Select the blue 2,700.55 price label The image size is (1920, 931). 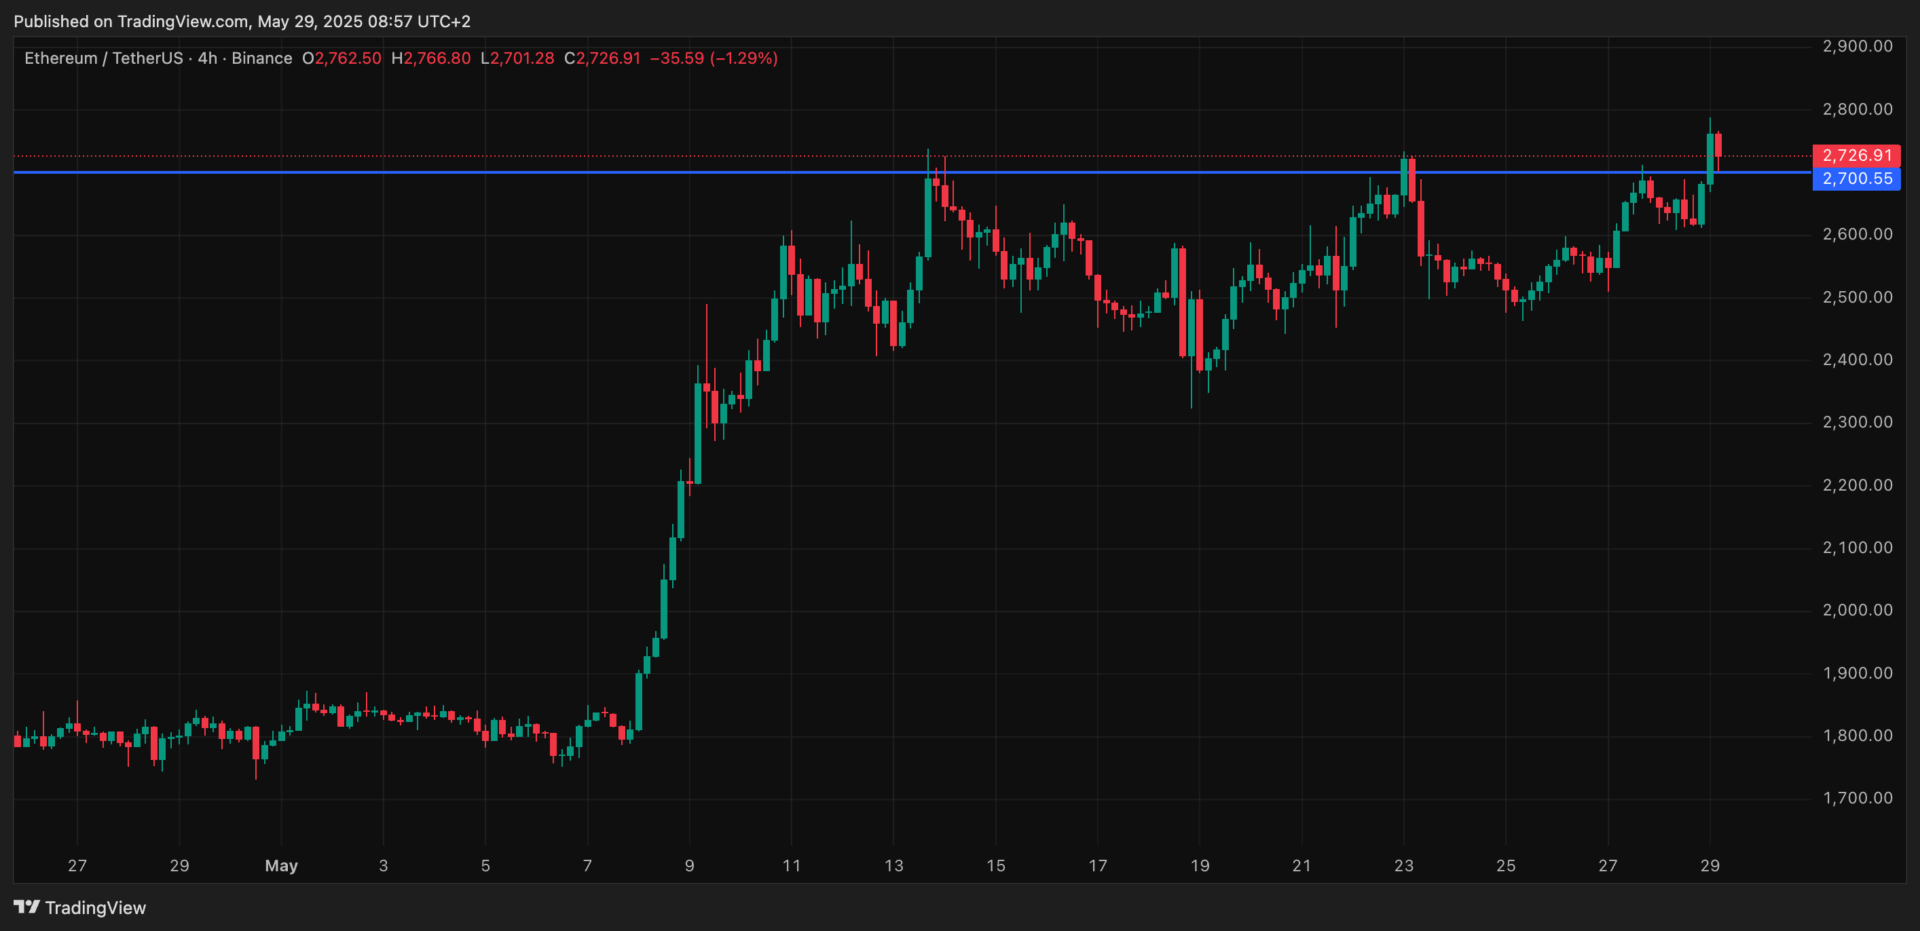[1856, 179]
